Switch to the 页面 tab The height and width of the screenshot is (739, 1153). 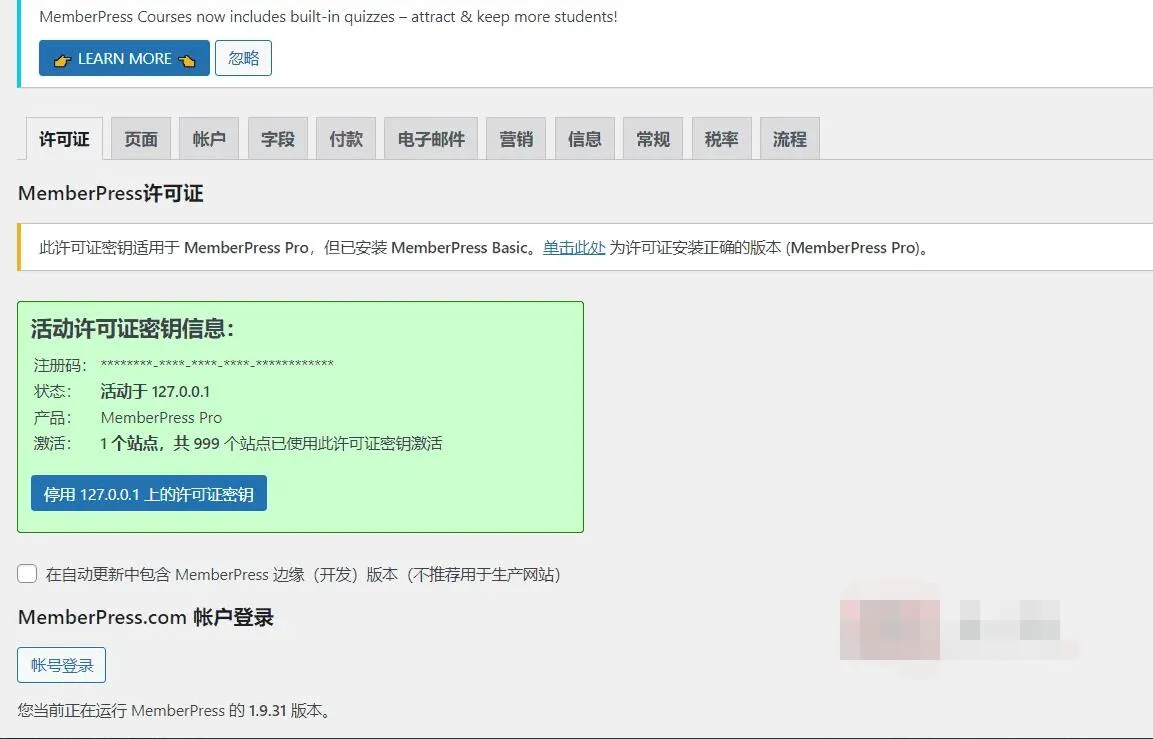click(140, 139)
